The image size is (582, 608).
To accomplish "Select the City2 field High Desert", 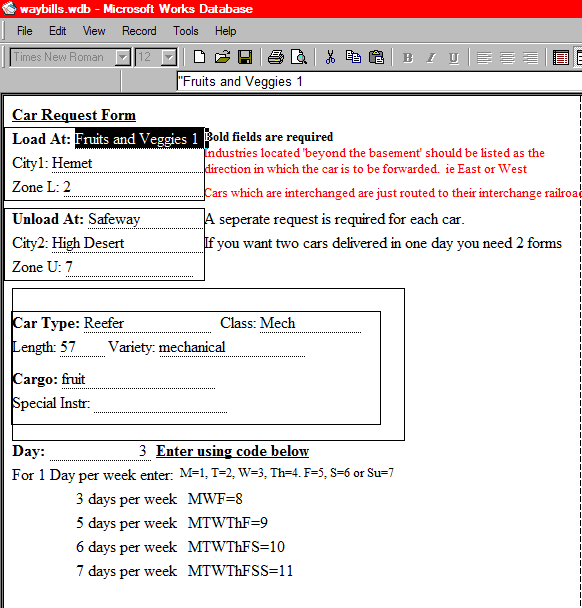I will [x=127, y=244].
